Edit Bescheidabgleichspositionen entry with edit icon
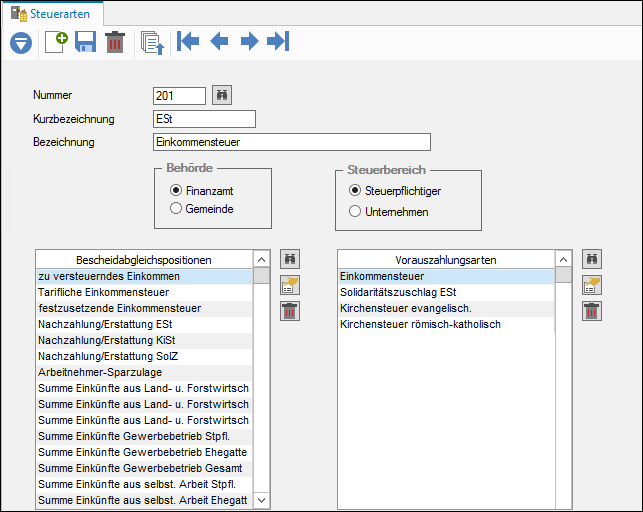Viewport: 643px width, 512px height. point(290,285)
